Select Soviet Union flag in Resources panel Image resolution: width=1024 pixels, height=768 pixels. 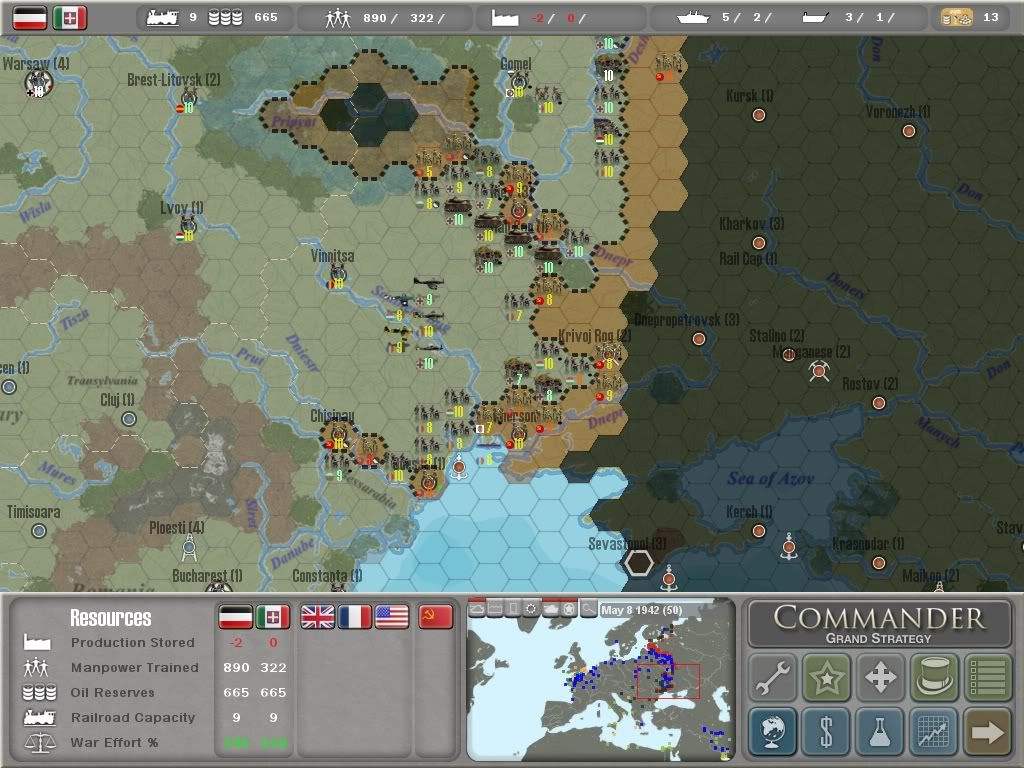tap(436, 616)
